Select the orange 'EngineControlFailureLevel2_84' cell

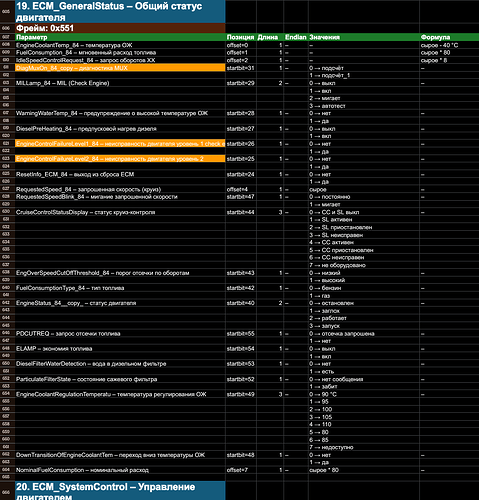pos(120,159)
